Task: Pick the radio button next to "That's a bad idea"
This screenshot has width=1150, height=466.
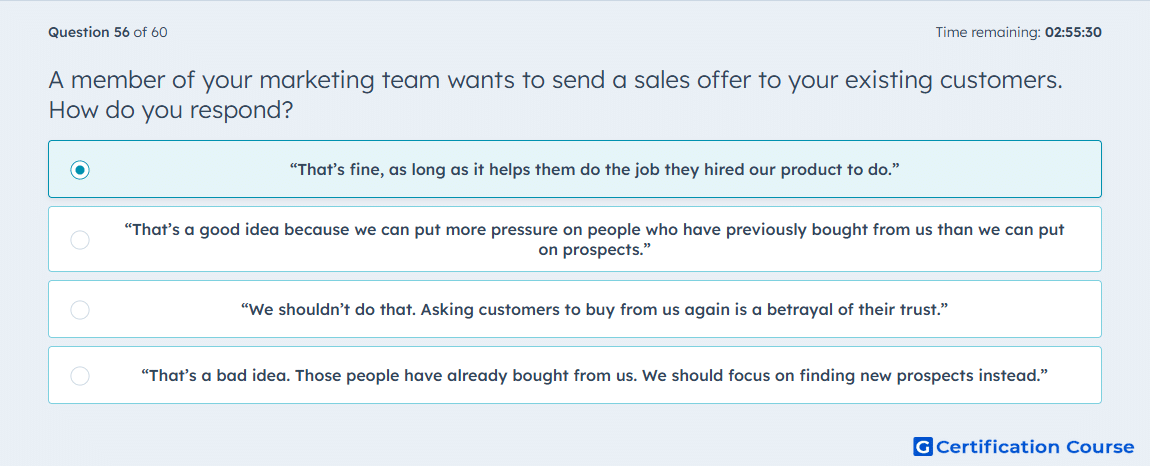Action: tap(80, 376)
